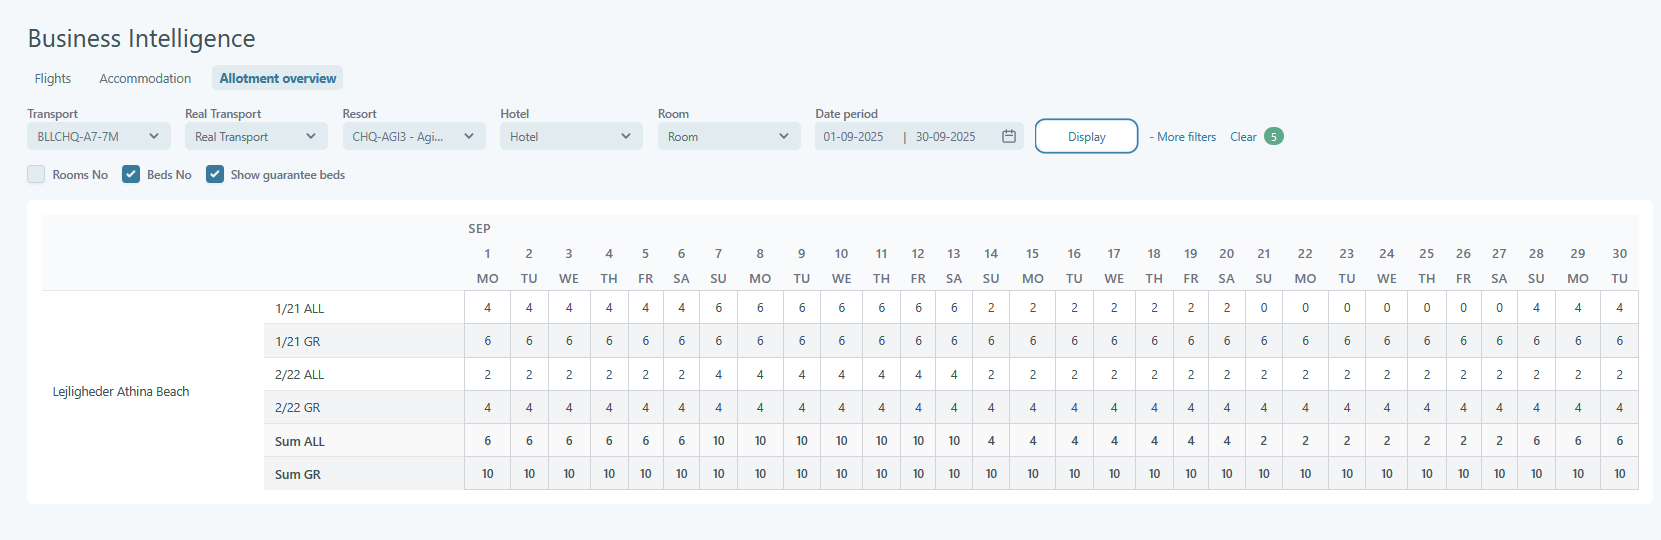Switch to the Accommodation tab

pyautogui.click(x=145, y=78)
